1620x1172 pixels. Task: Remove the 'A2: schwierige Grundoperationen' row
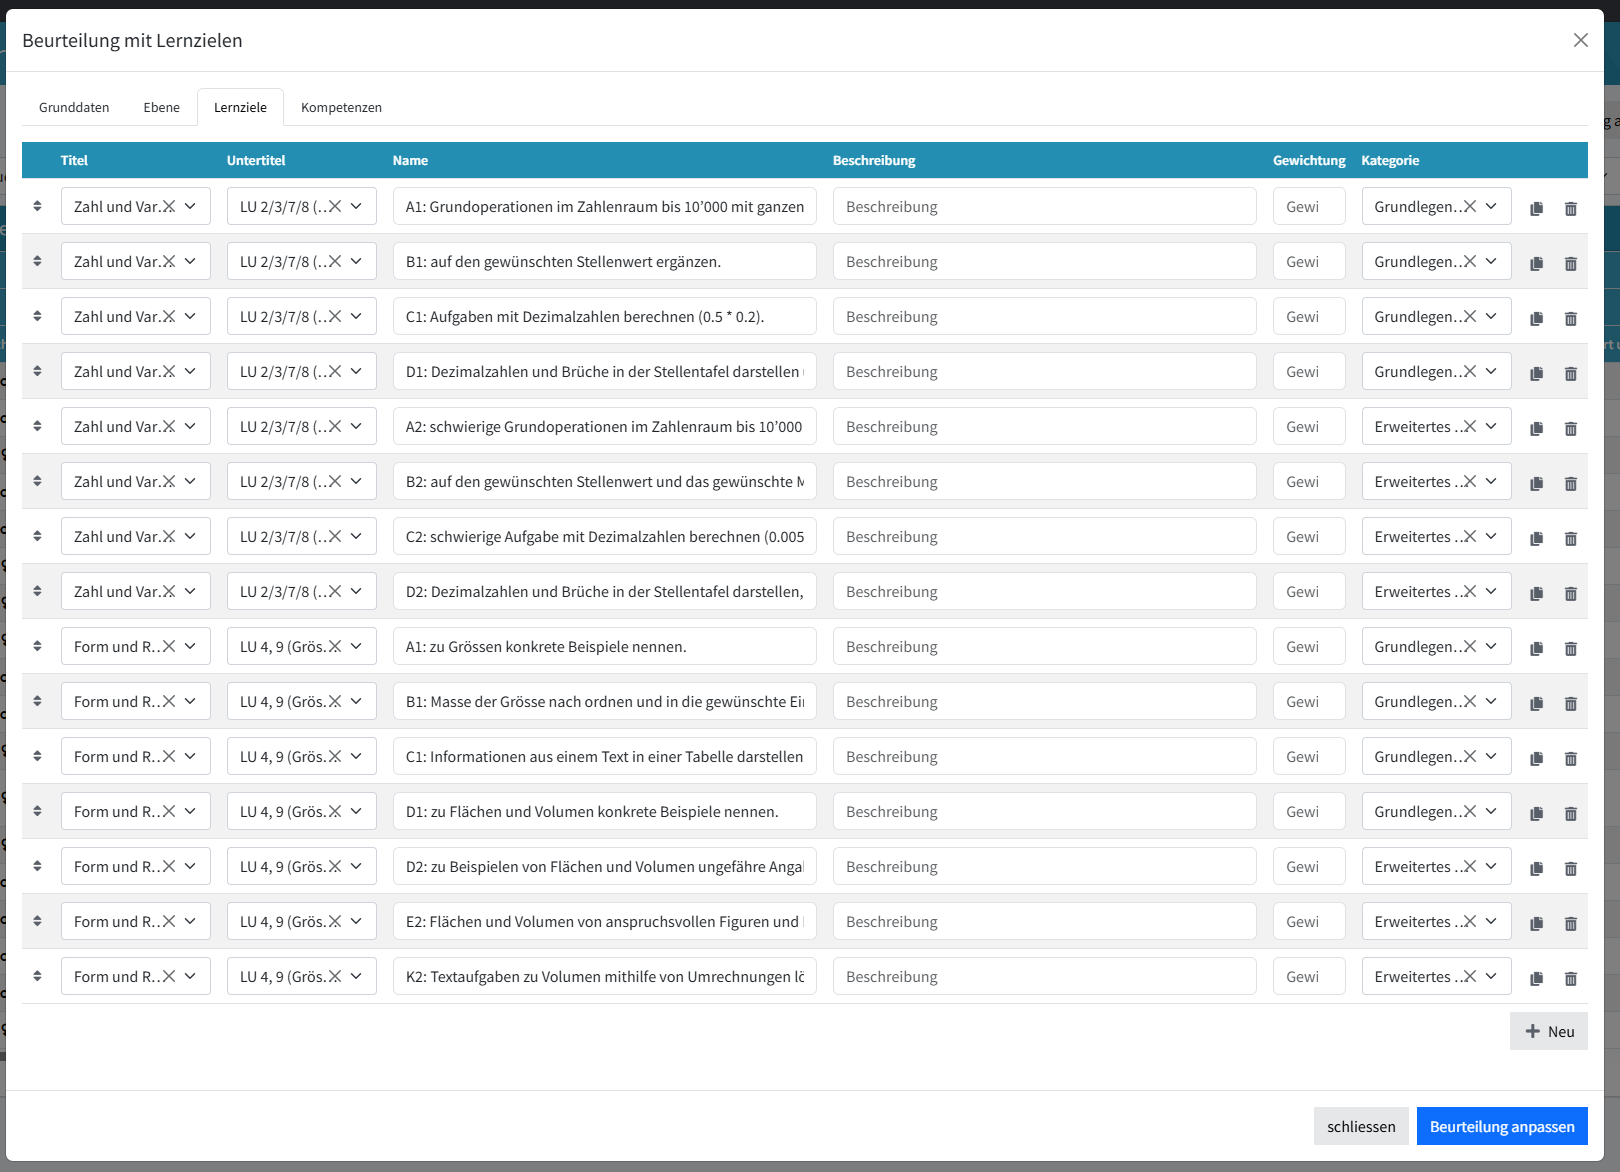click(1571, 428)
